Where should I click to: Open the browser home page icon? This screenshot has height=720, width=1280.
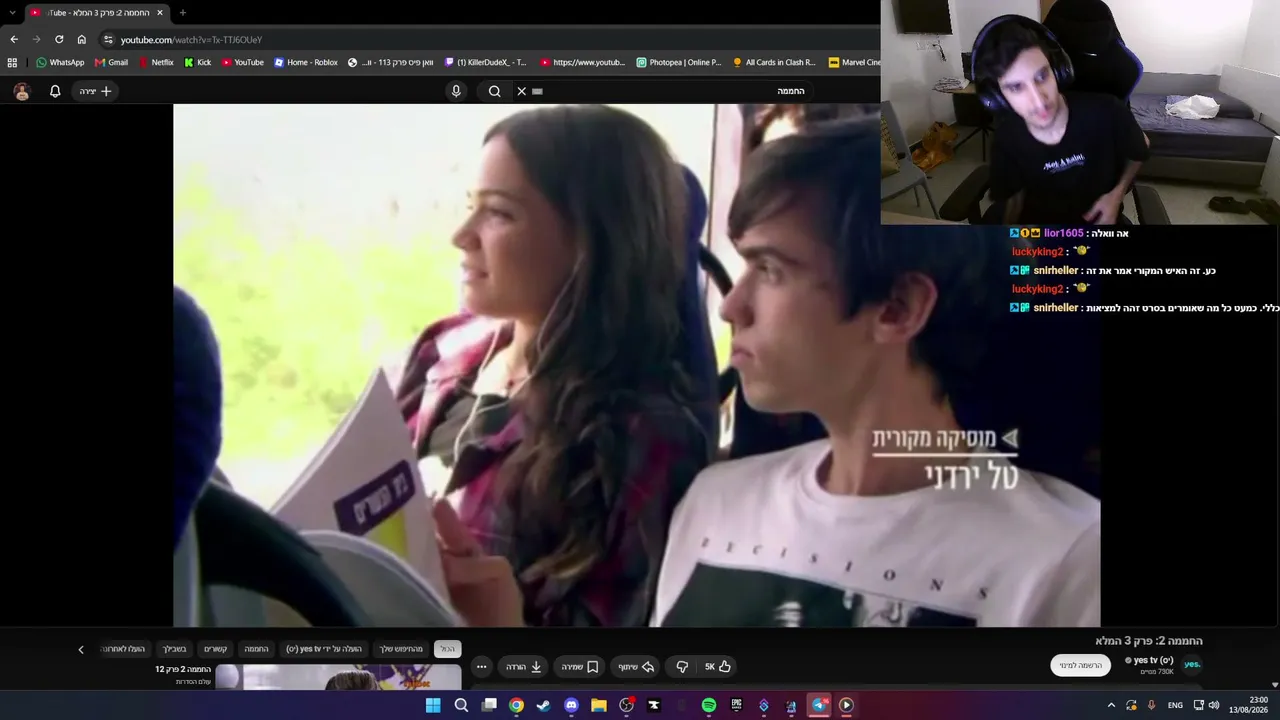click(82, 39)
